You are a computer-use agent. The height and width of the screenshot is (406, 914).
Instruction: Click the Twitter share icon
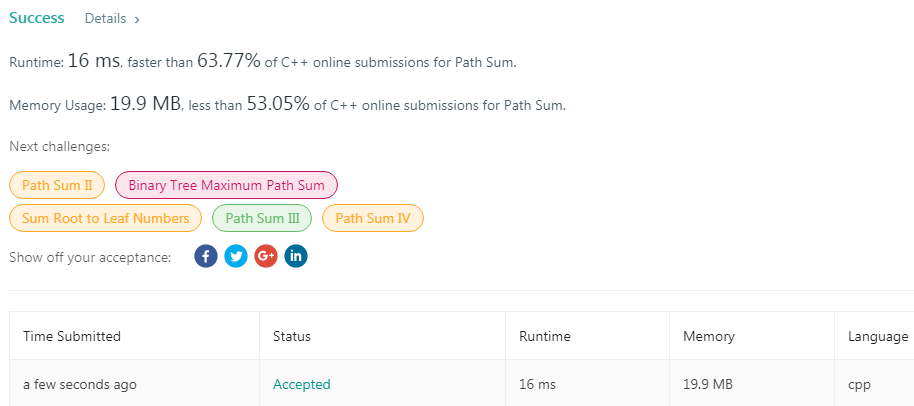(235, 257)
